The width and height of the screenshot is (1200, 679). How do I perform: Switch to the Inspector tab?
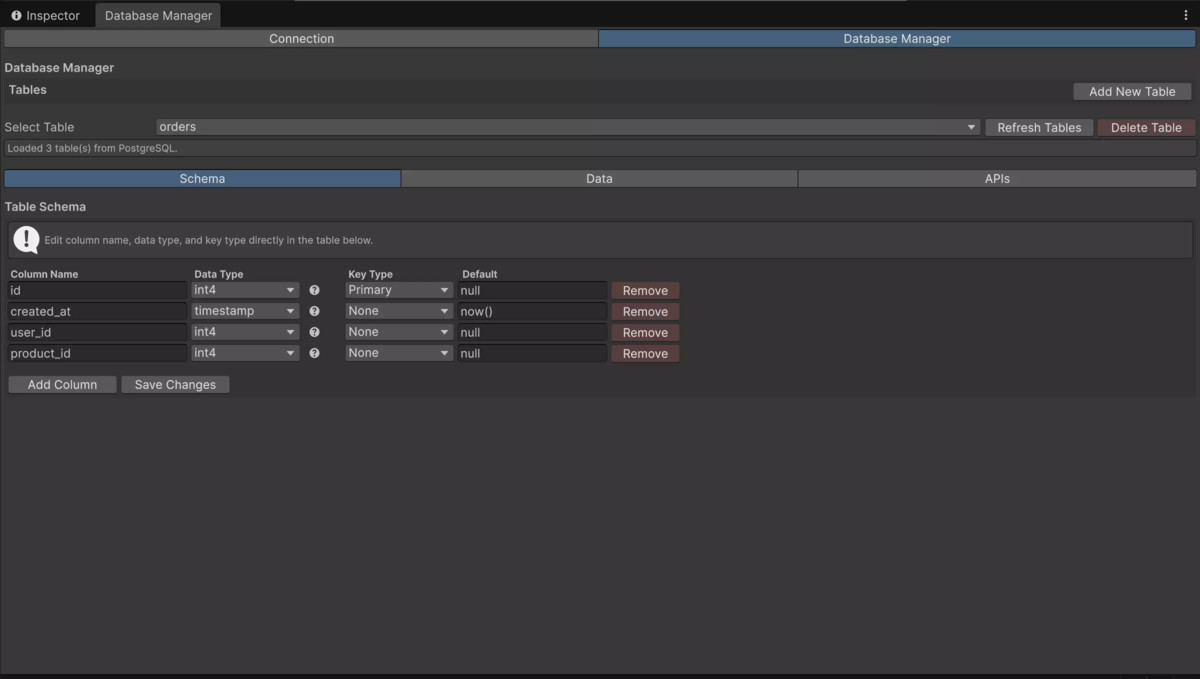click(x=46, y=15)
